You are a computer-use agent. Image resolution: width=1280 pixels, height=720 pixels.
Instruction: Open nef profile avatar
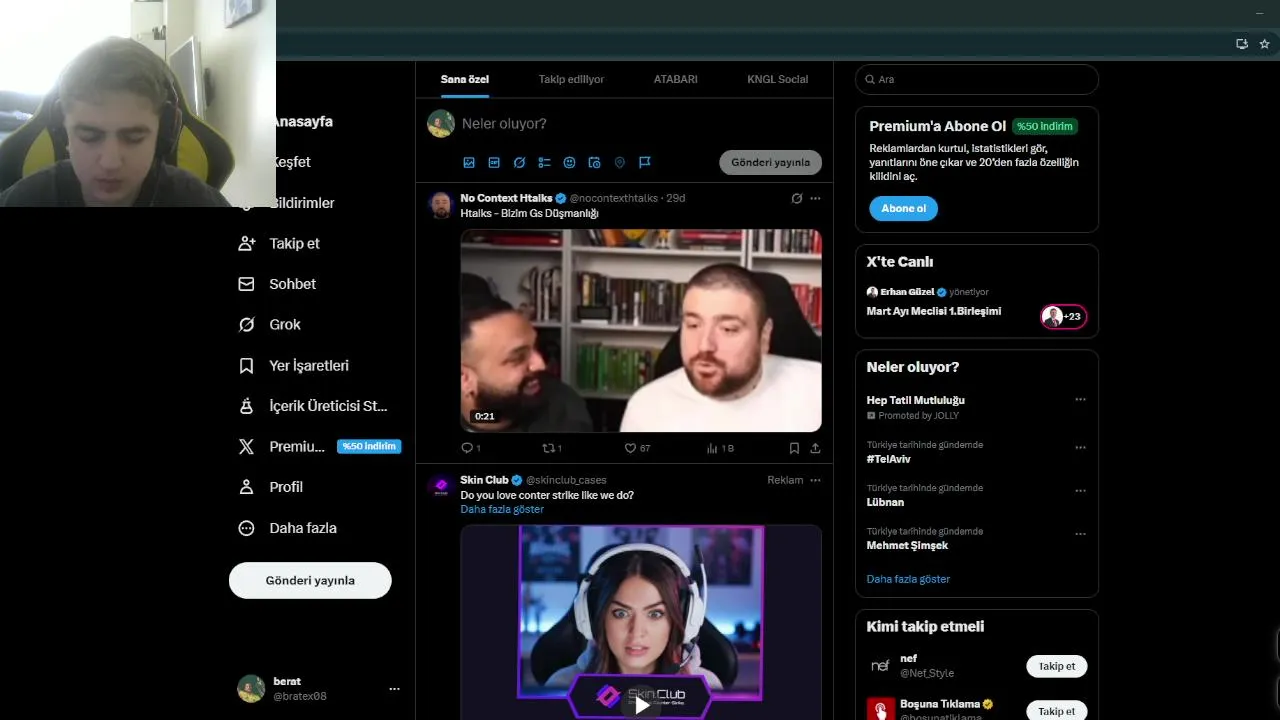881,666
